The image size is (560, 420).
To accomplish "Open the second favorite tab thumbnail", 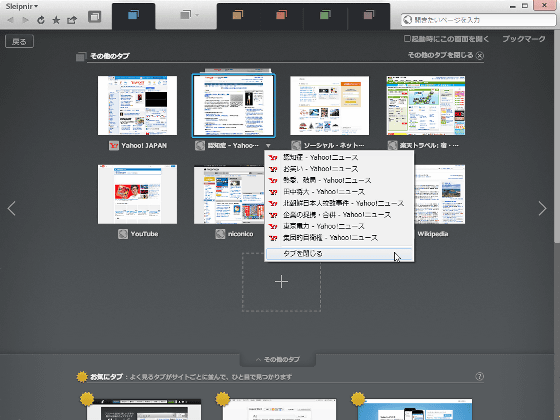I will pyautogui.click(x=279, y=410).
